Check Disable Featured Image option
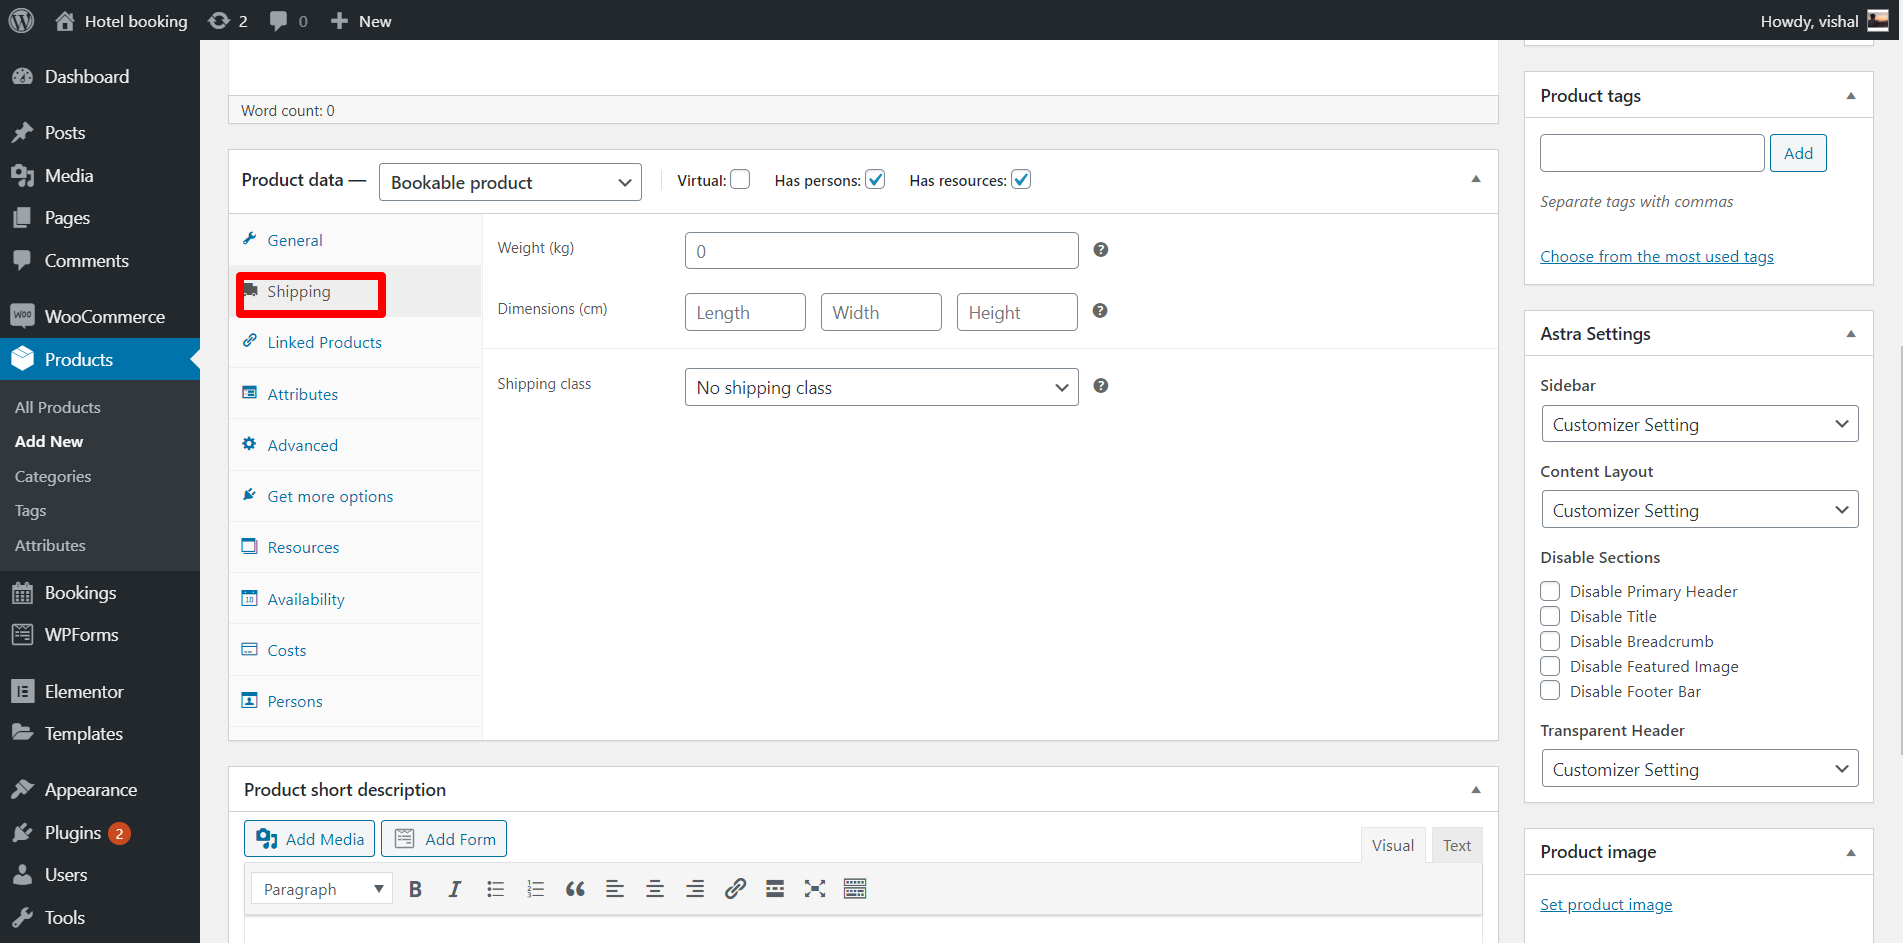 1550,666
